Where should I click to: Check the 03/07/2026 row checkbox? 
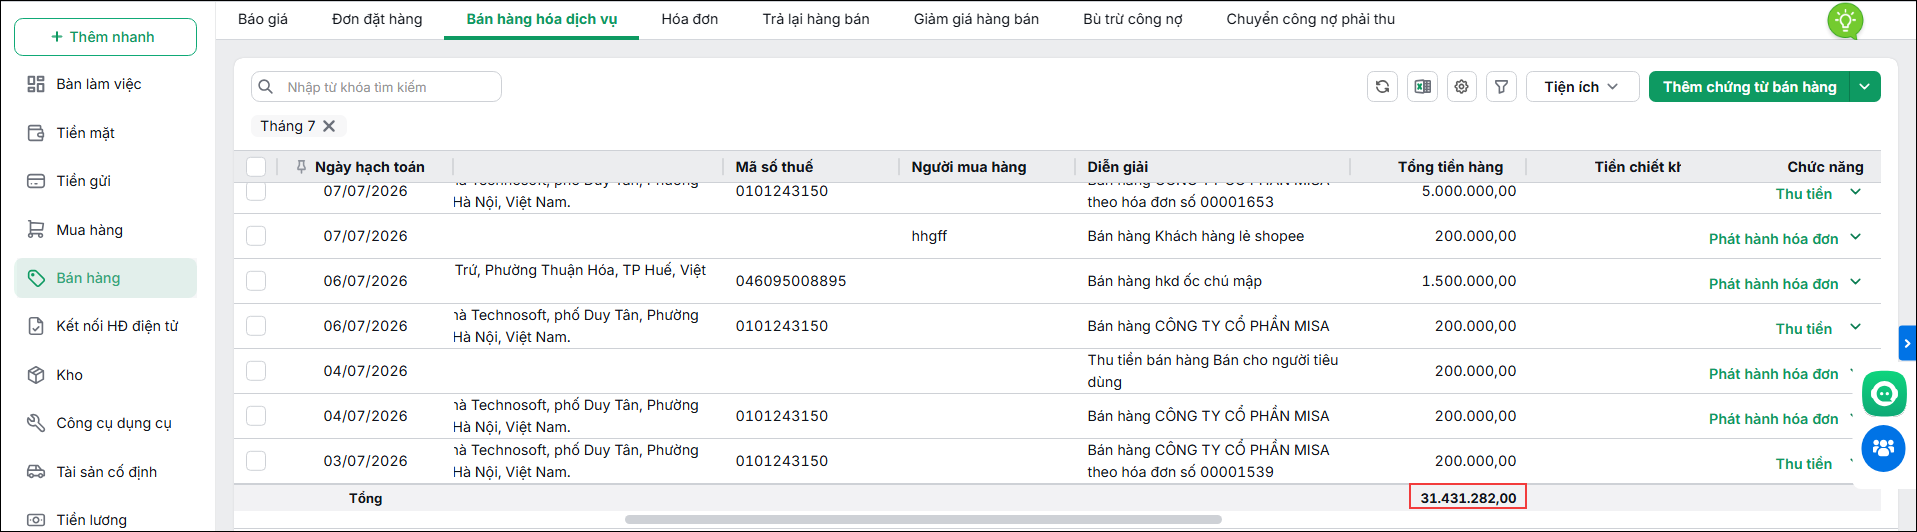256,461
